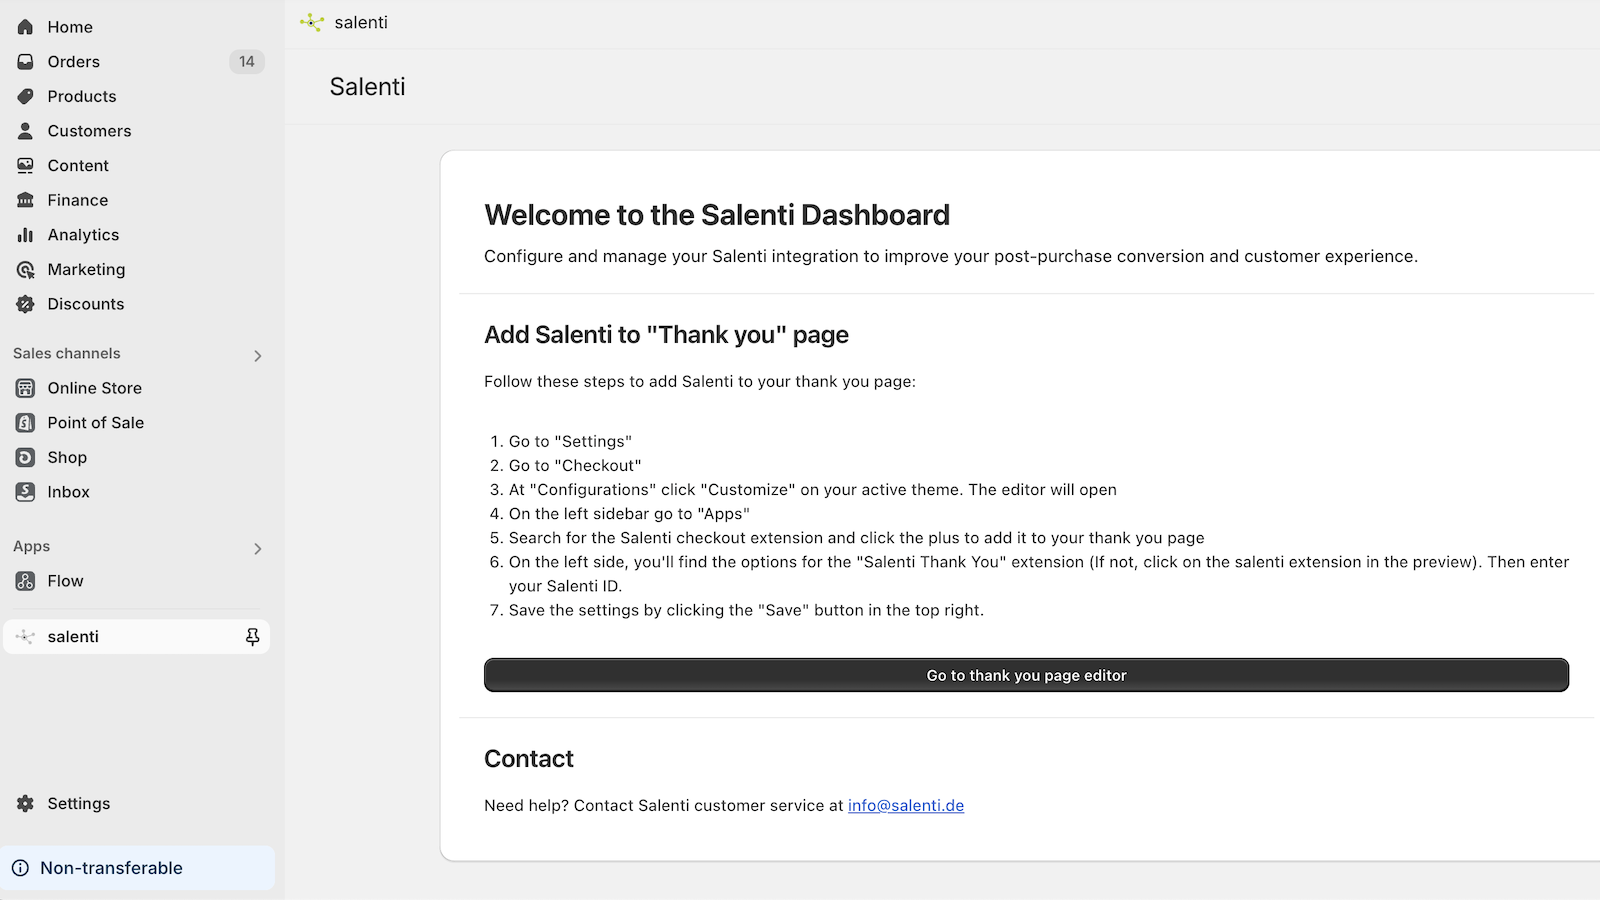Click the Flow app icon
This screenshot has width=1600, height=900.
[x=26, y=581]
